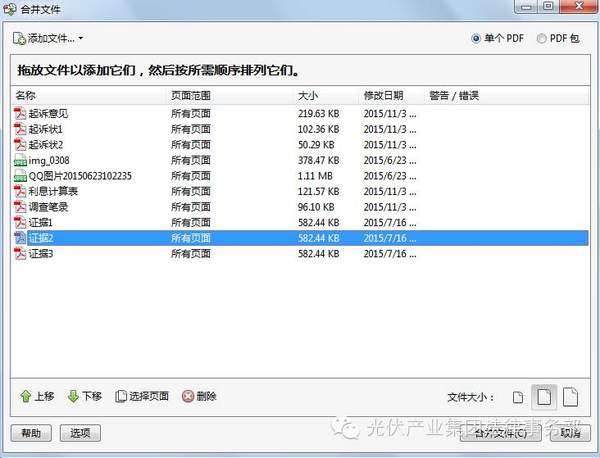Maximize the 合并文件 window
600x458 pixels.
pyautogui.click(x=548, y=7)
